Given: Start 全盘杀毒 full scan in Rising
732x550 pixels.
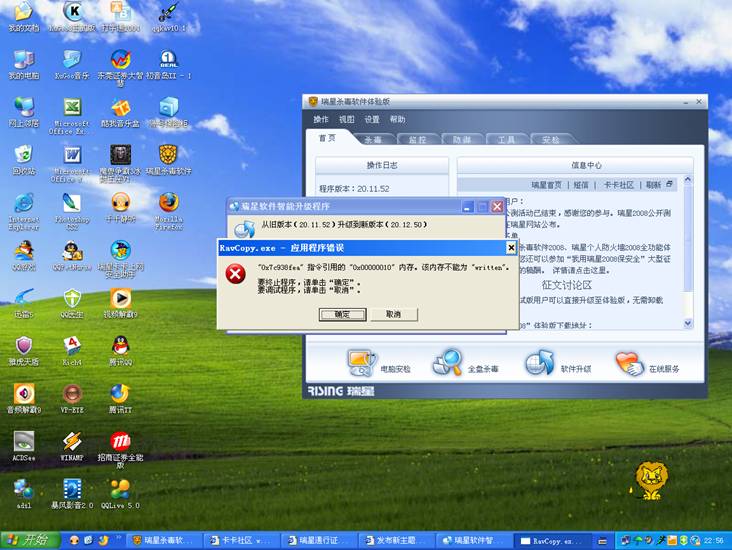Looking at the screenshot, I should pyautogui.click(x=465, y=363).
